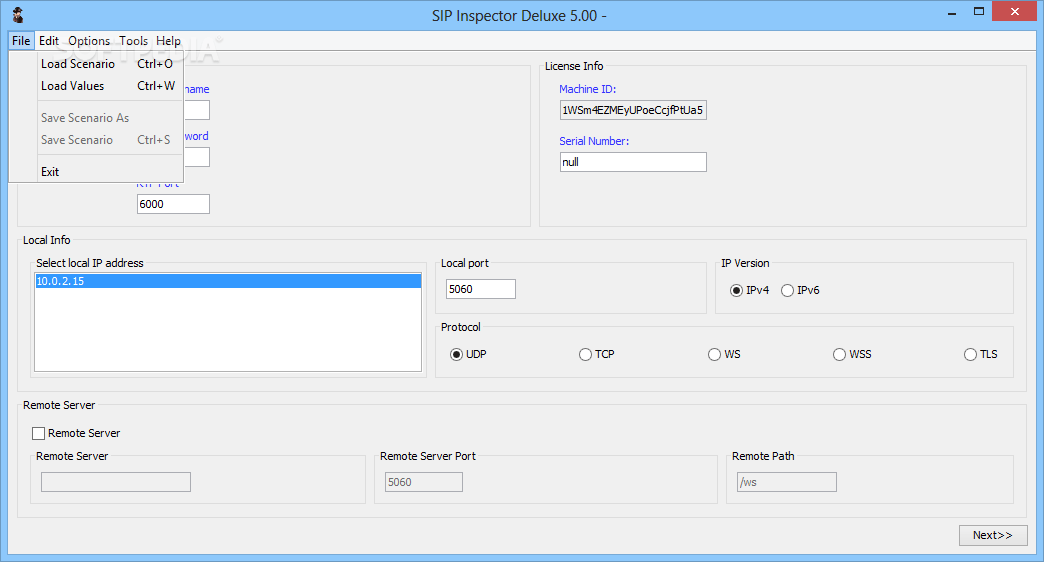The width and height of the screenshot is (1044, 562).
Task: Select local IP address 10.0.2.15
Action: point(228,281)
